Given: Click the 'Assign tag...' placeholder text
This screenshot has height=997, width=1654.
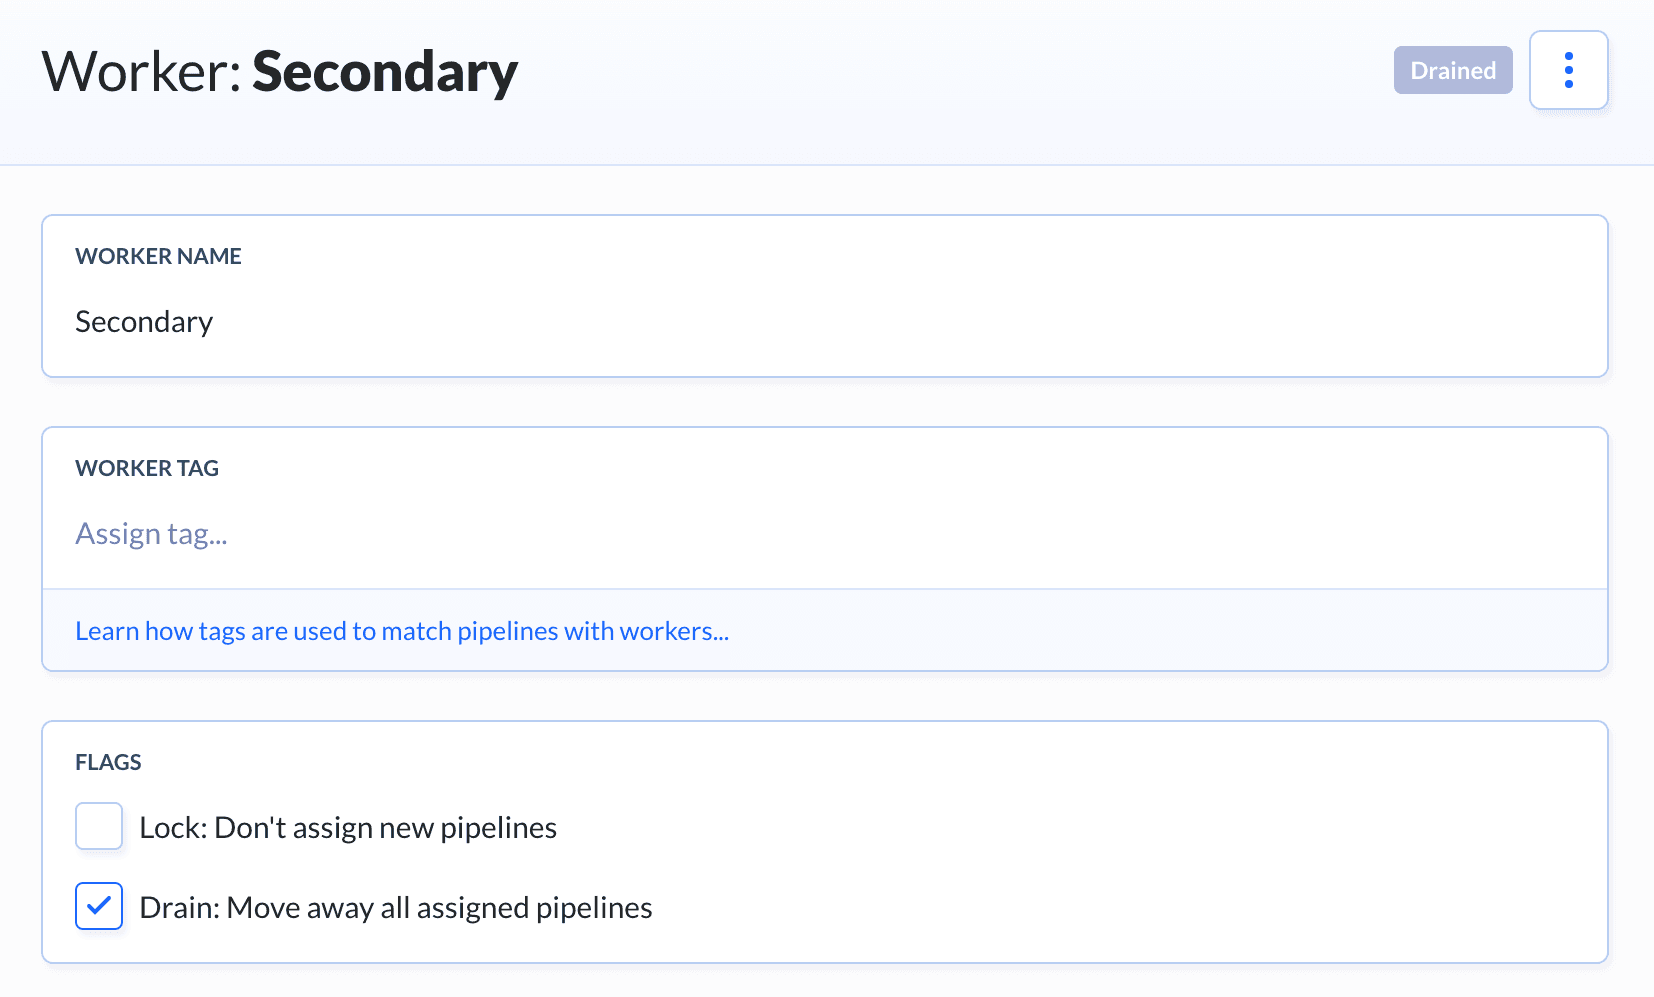Looking at the screenshot, I should pos(151,534).
